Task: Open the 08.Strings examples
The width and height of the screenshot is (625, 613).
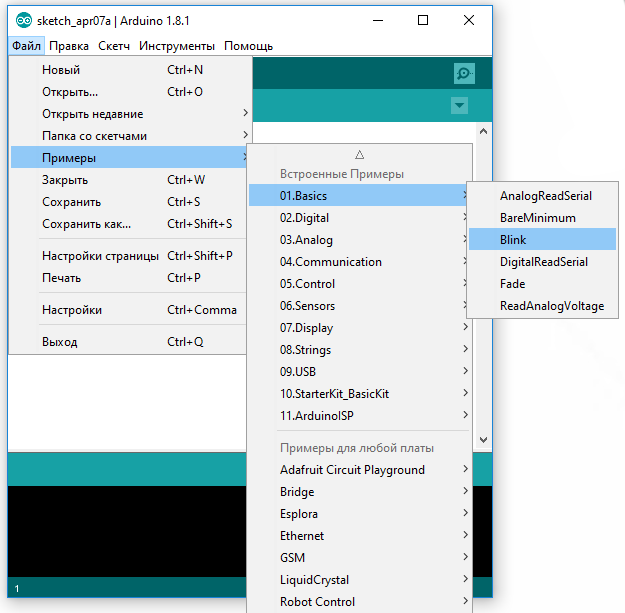Action: pyautogui.click(x=359, y=350)
